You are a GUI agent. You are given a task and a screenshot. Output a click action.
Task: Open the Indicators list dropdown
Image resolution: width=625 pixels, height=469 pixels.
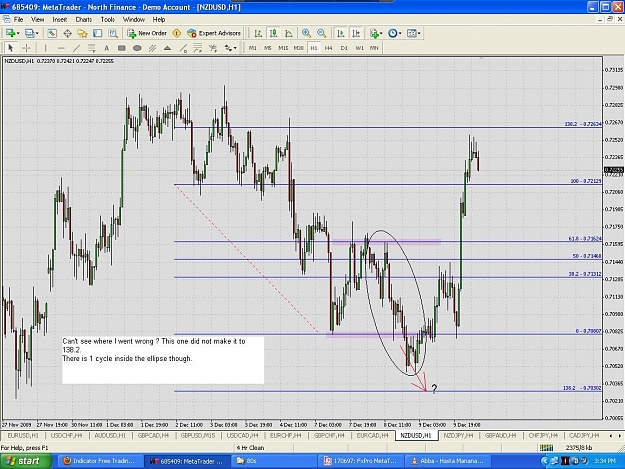tap(375, 33)
